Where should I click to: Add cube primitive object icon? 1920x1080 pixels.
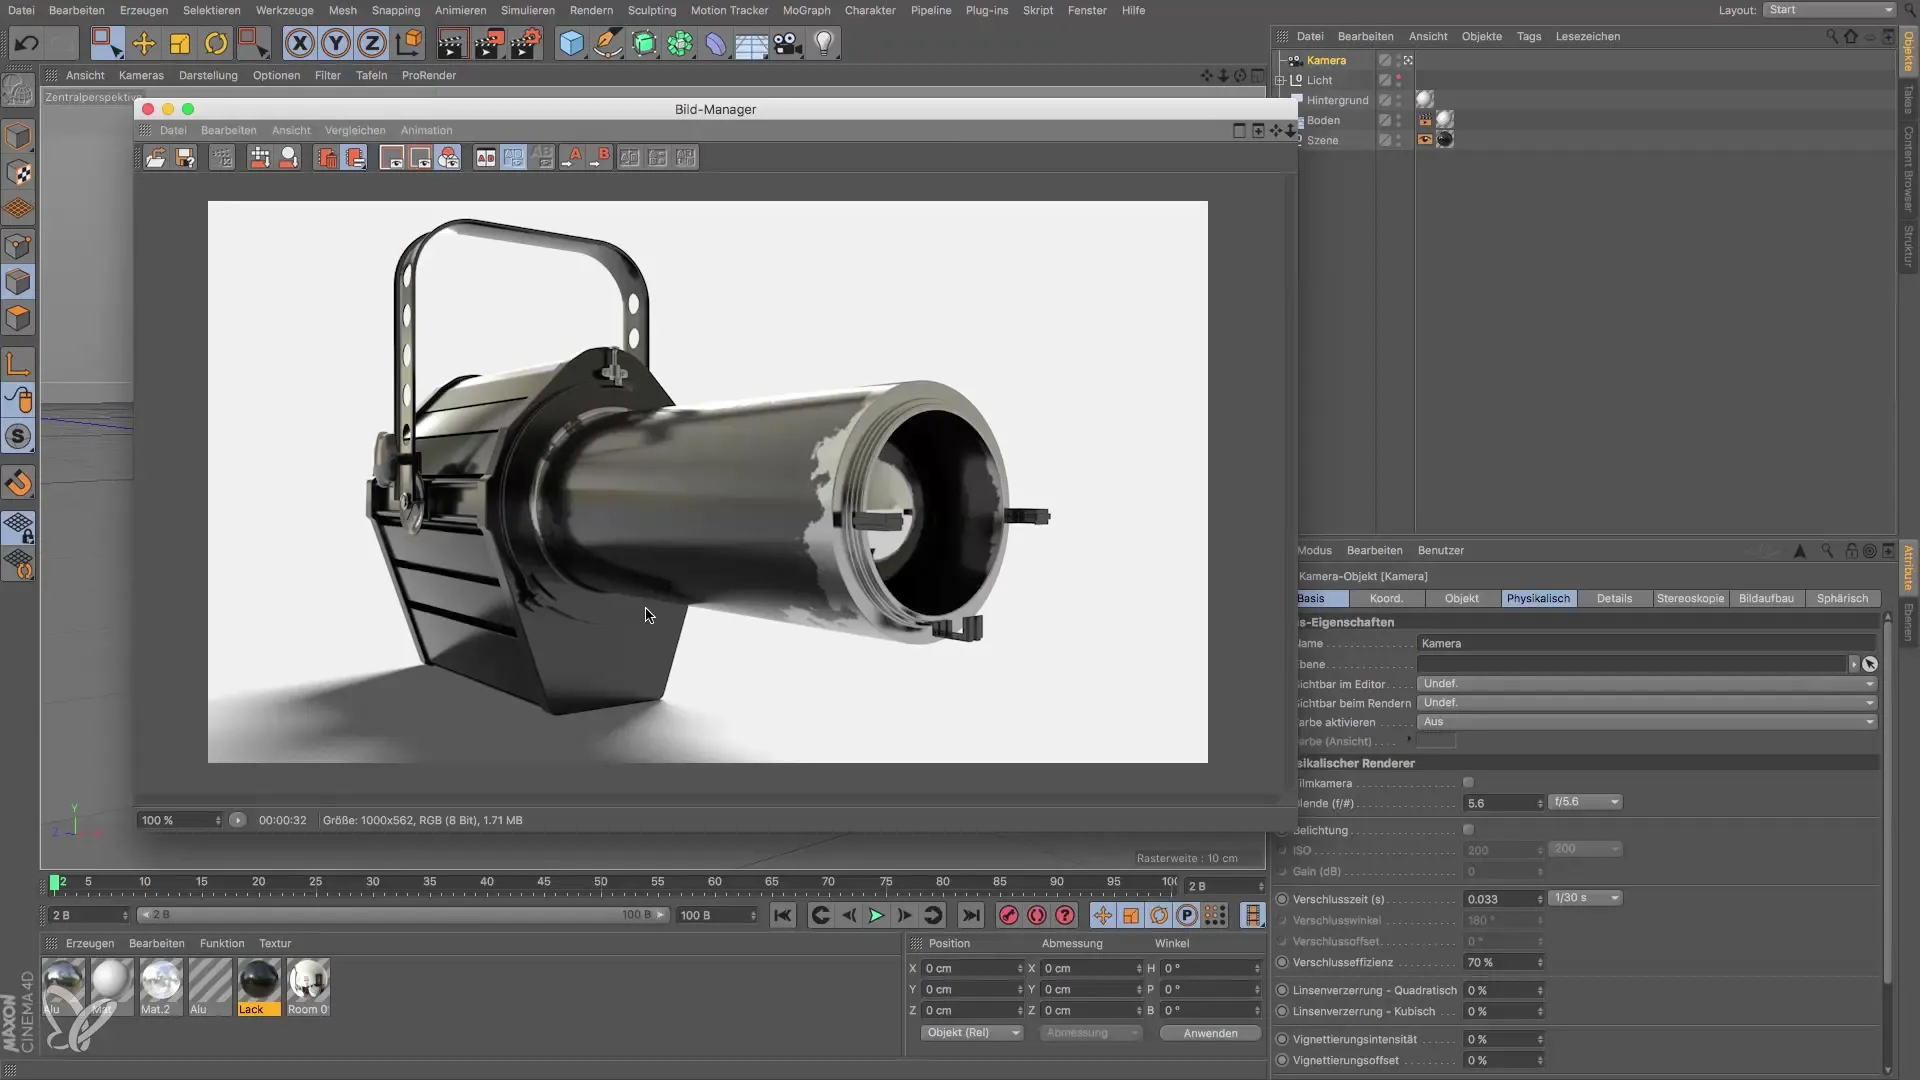click(571, 43)
